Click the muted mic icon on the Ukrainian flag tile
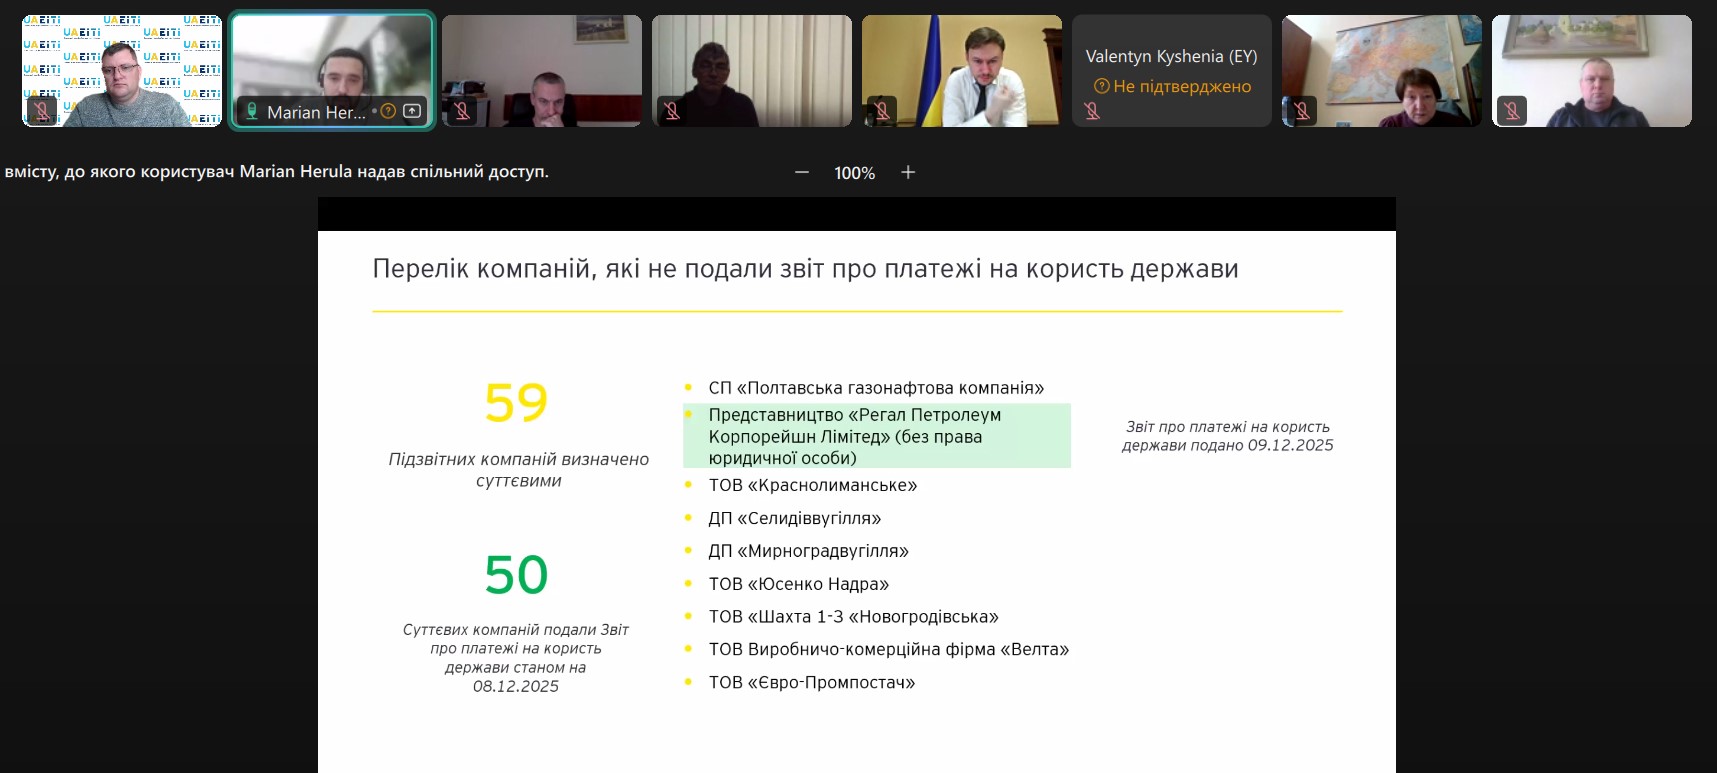This screenshot has width=1717, height=773. (881, 111)
